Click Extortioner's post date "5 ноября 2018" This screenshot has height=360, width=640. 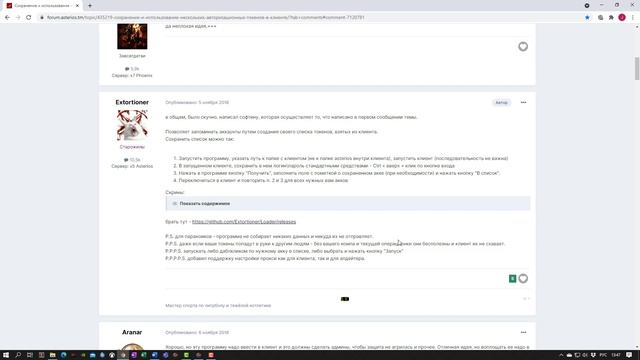213,102
